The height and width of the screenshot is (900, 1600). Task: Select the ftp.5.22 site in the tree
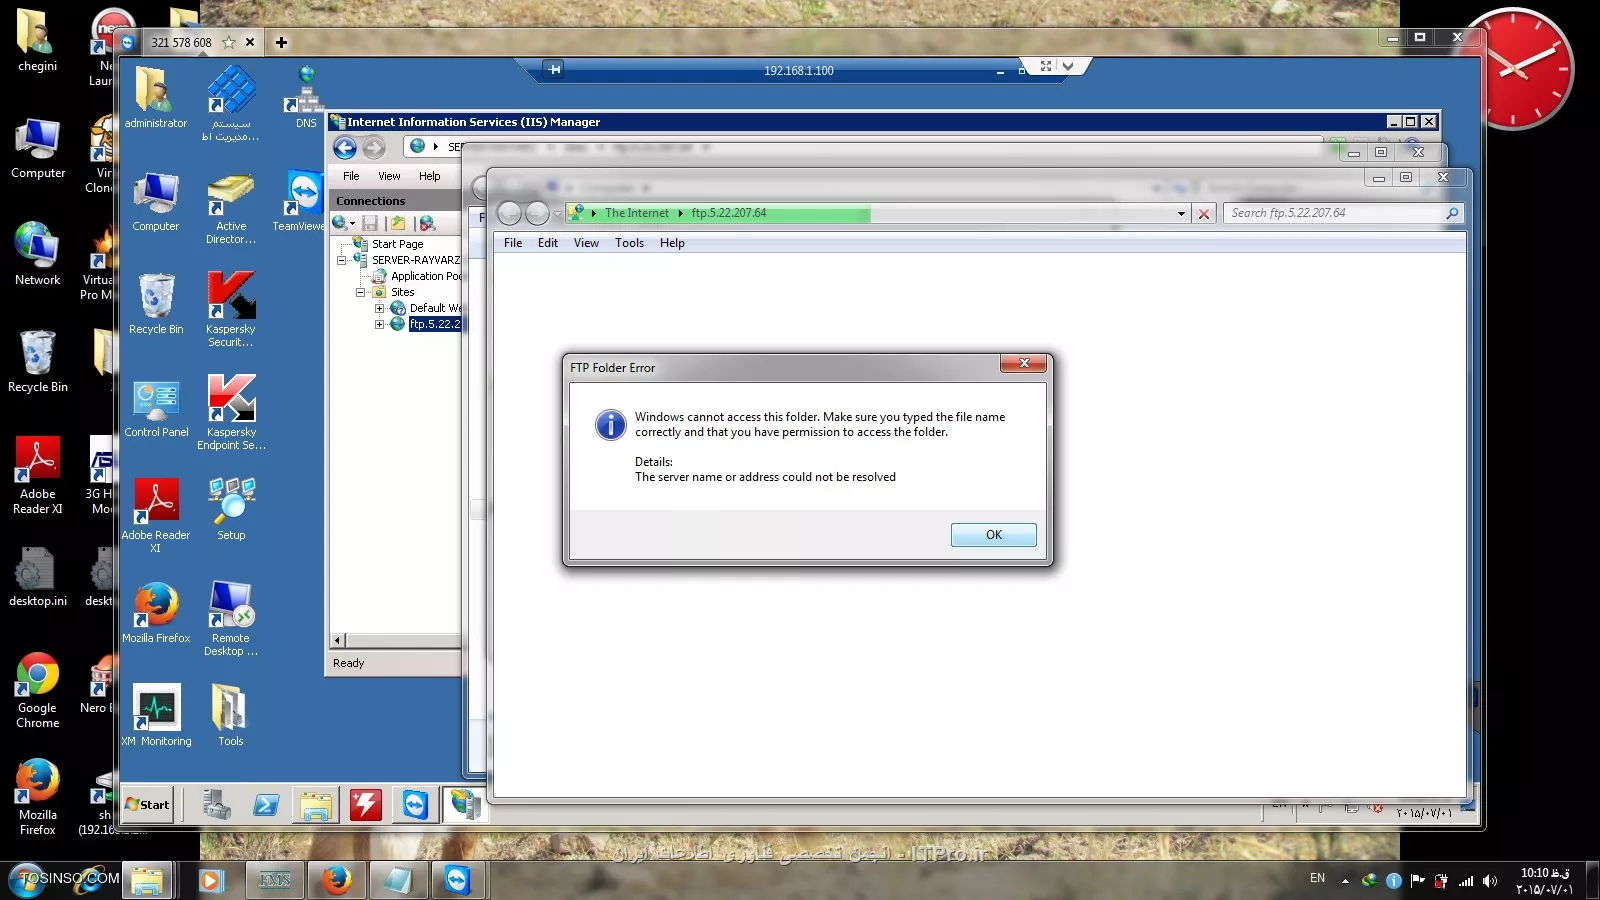[x=434, y=324]
